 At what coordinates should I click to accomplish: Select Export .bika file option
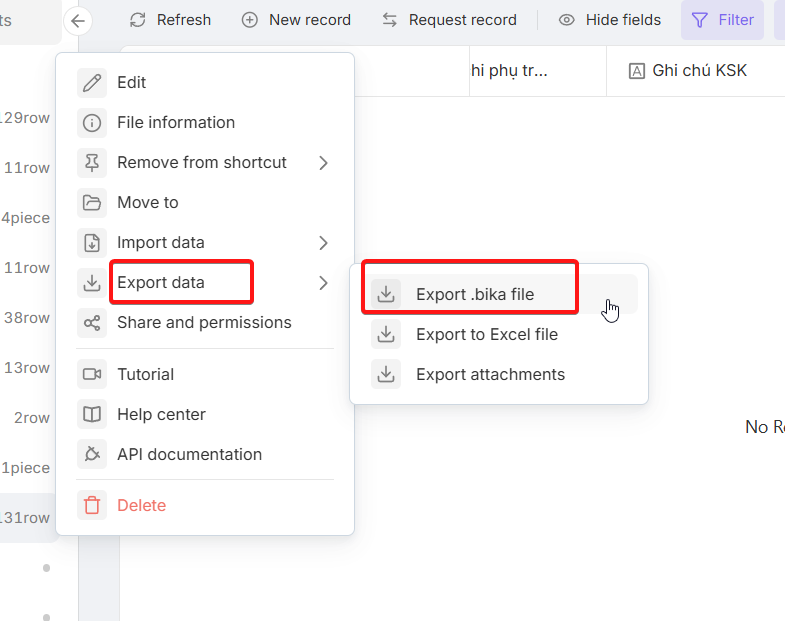pyautogui.click(x=475, y=294)
